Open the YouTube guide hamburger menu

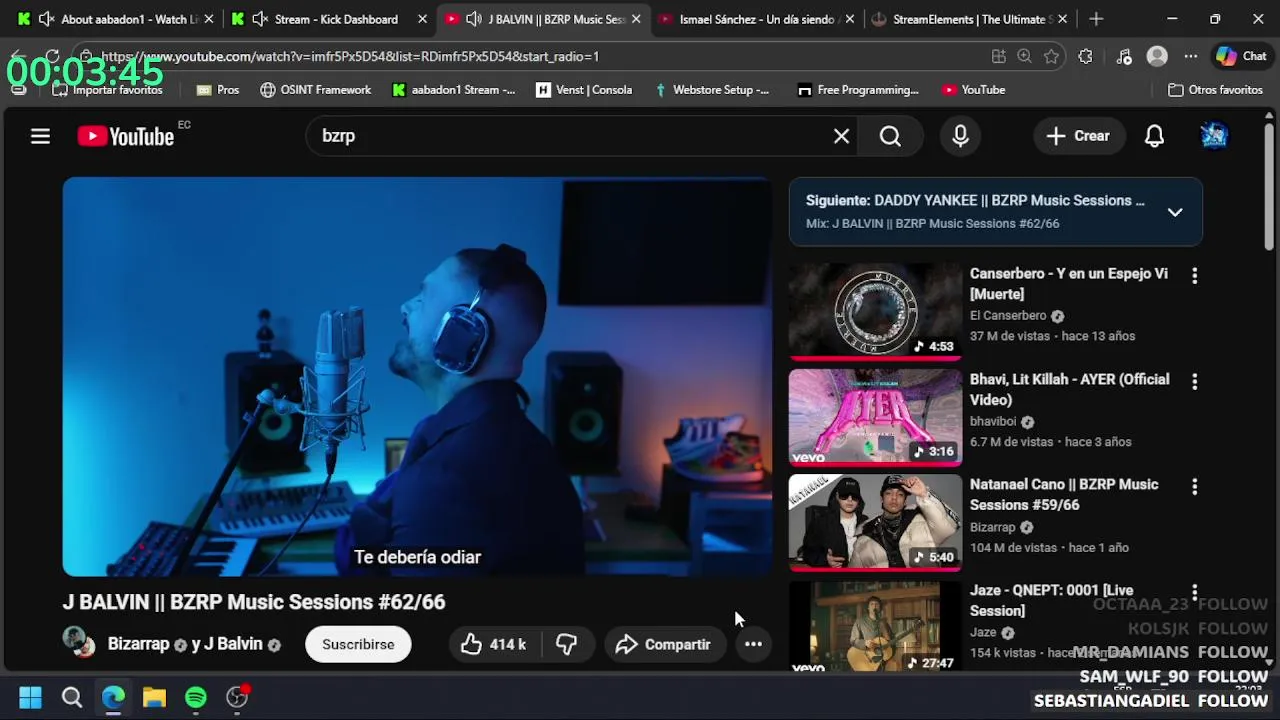pyautogui.click(x=40, y=136)
